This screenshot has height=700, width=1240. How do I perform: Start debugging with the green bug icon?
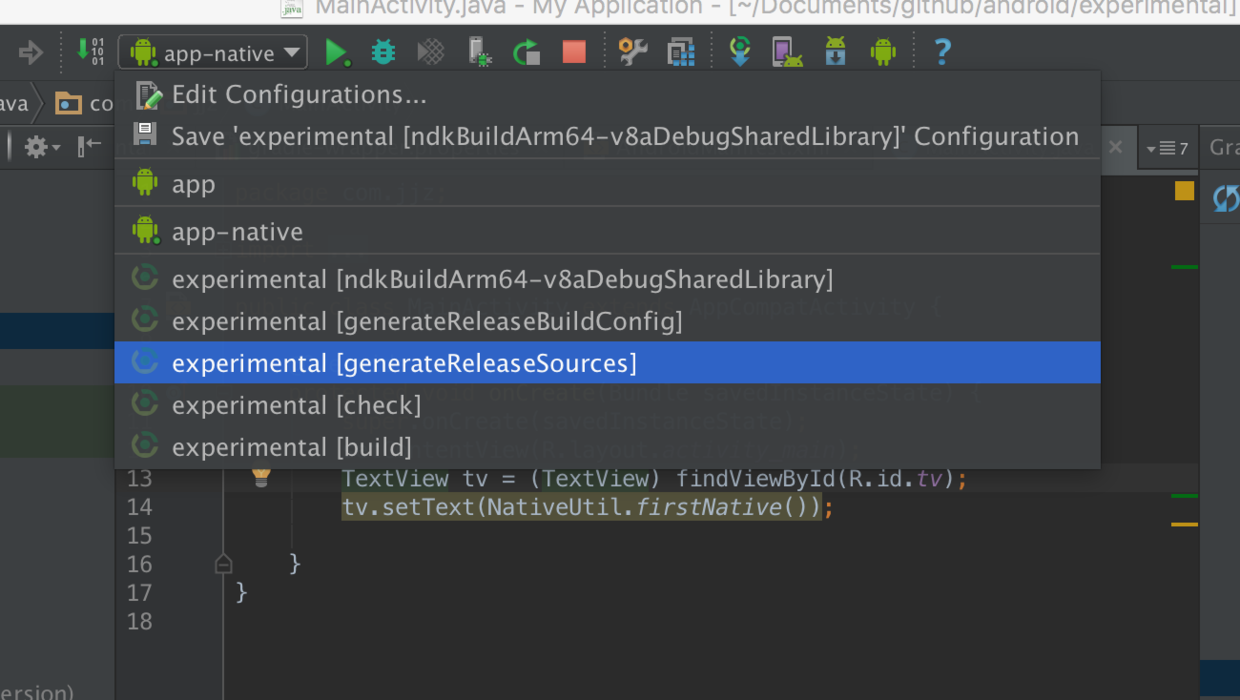point(383,52)
